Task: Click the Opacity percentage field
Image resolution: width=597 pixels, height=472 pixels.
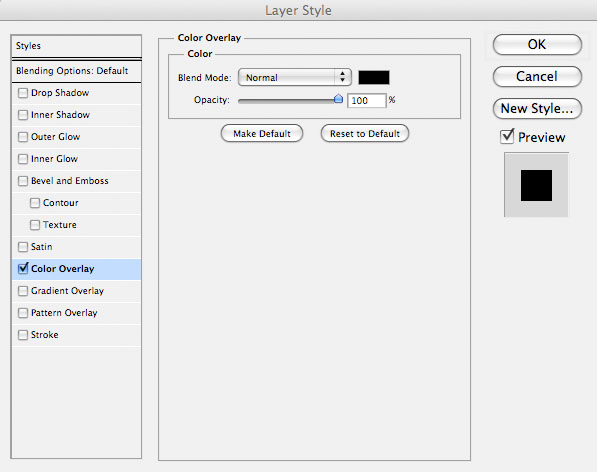Action: [367, 100]
